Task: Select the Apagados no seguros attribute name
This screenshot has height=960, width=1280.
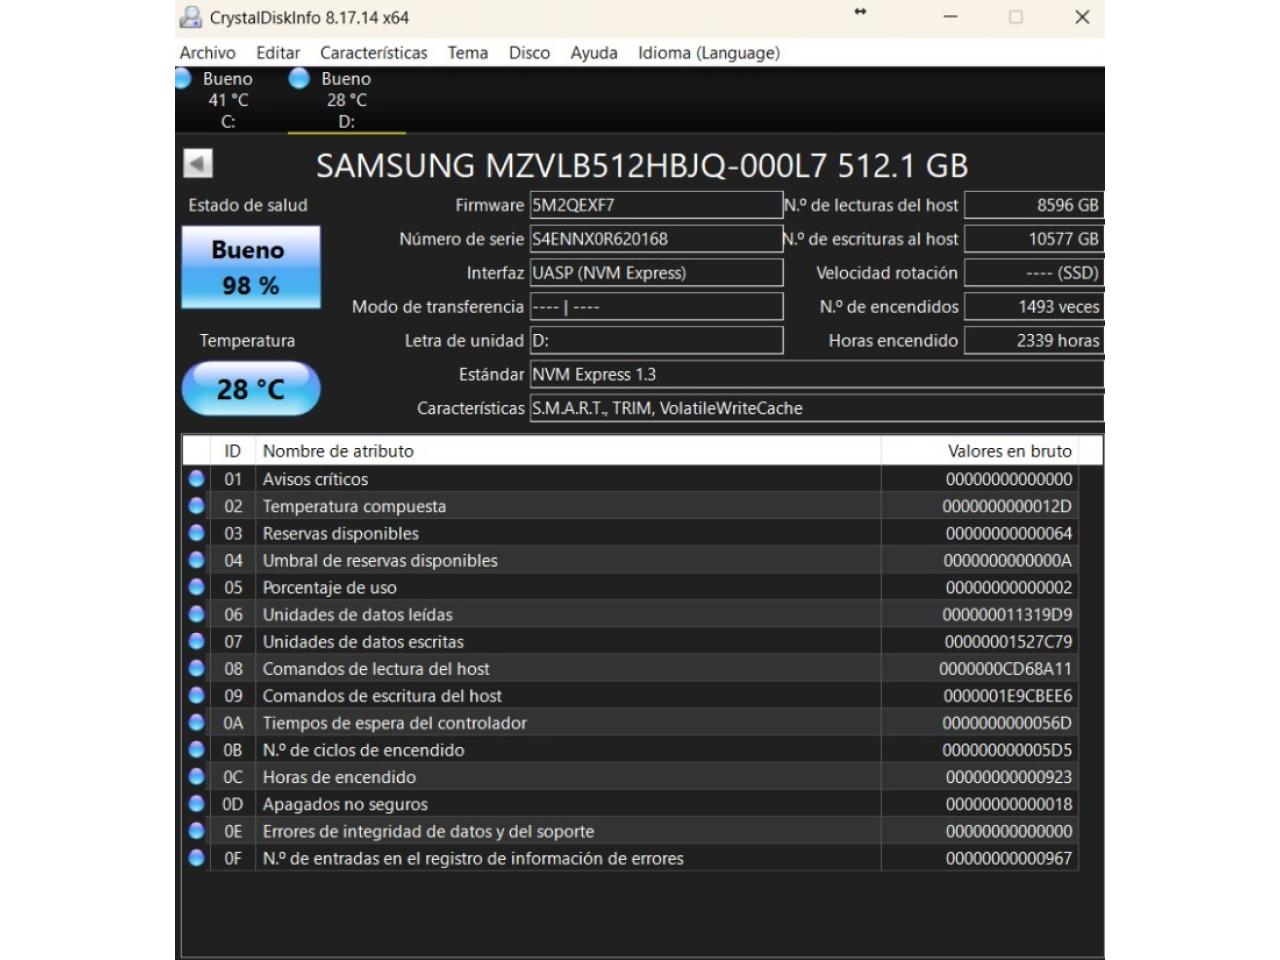Action: [x=345, y=803]
